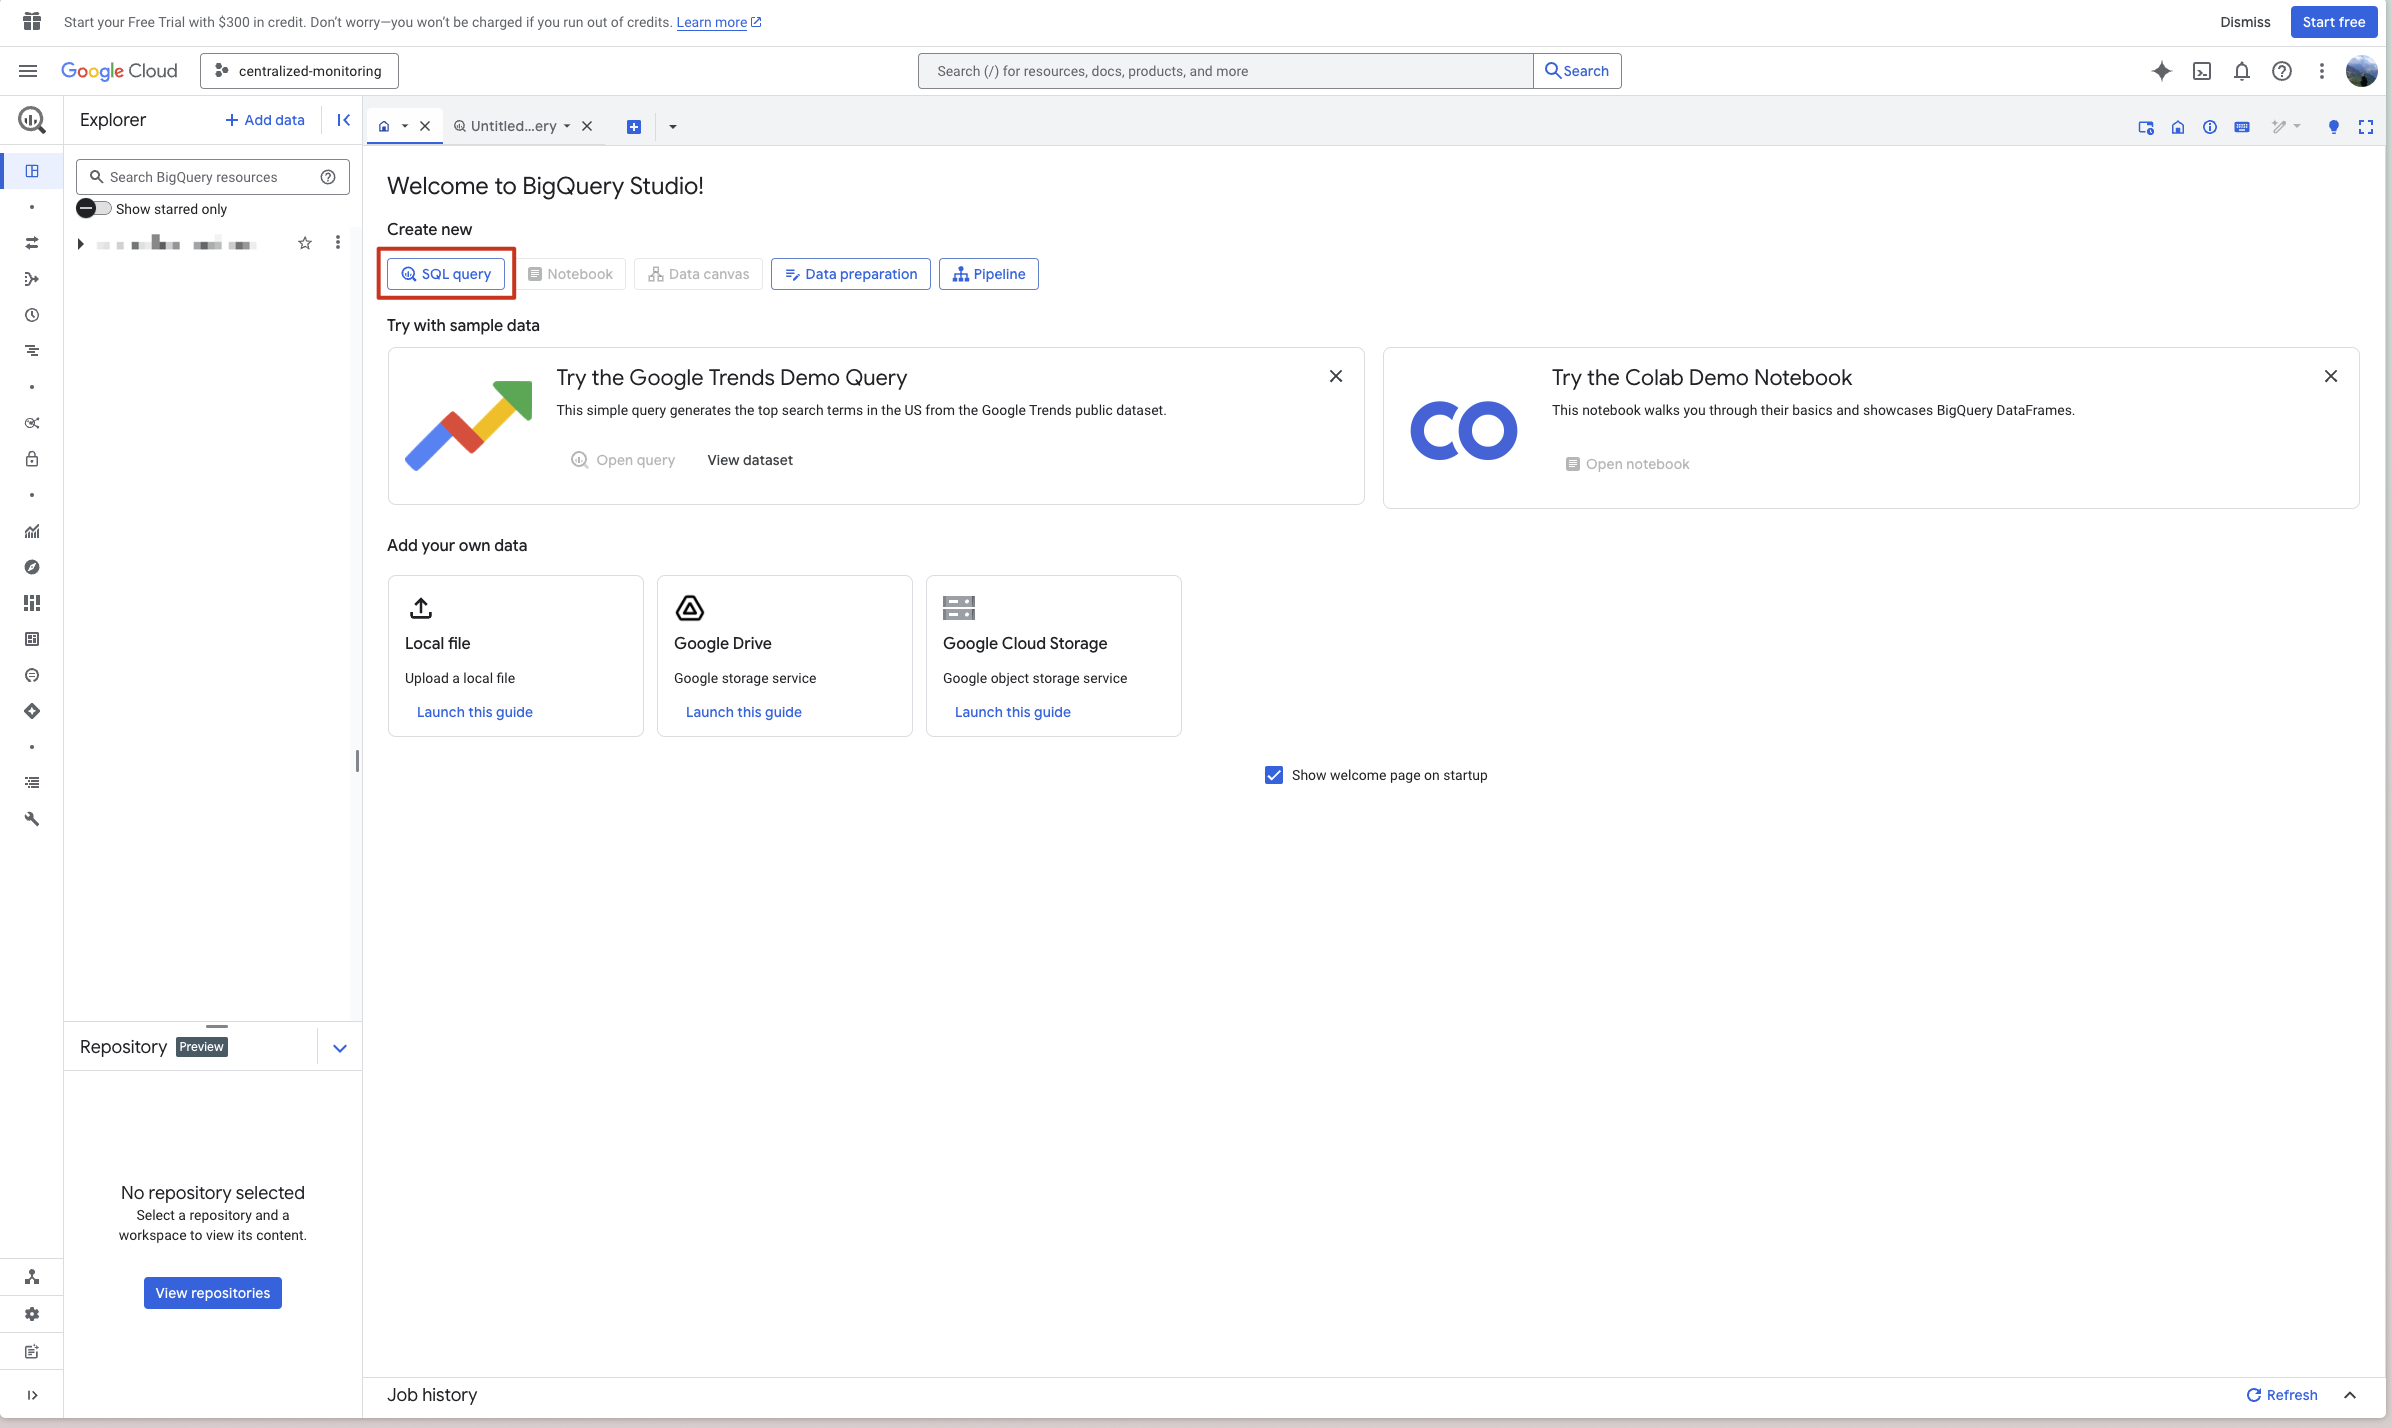Open the Untitled query tab dropdown arrow
This screenshot has width=2392, height=1428.
(567, 127)
